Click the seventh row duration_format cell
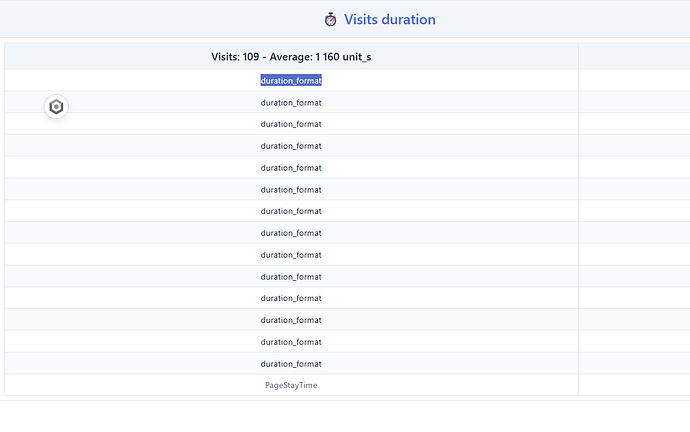The width and height of the screenshot is (690, 432). tap(291, 211)
